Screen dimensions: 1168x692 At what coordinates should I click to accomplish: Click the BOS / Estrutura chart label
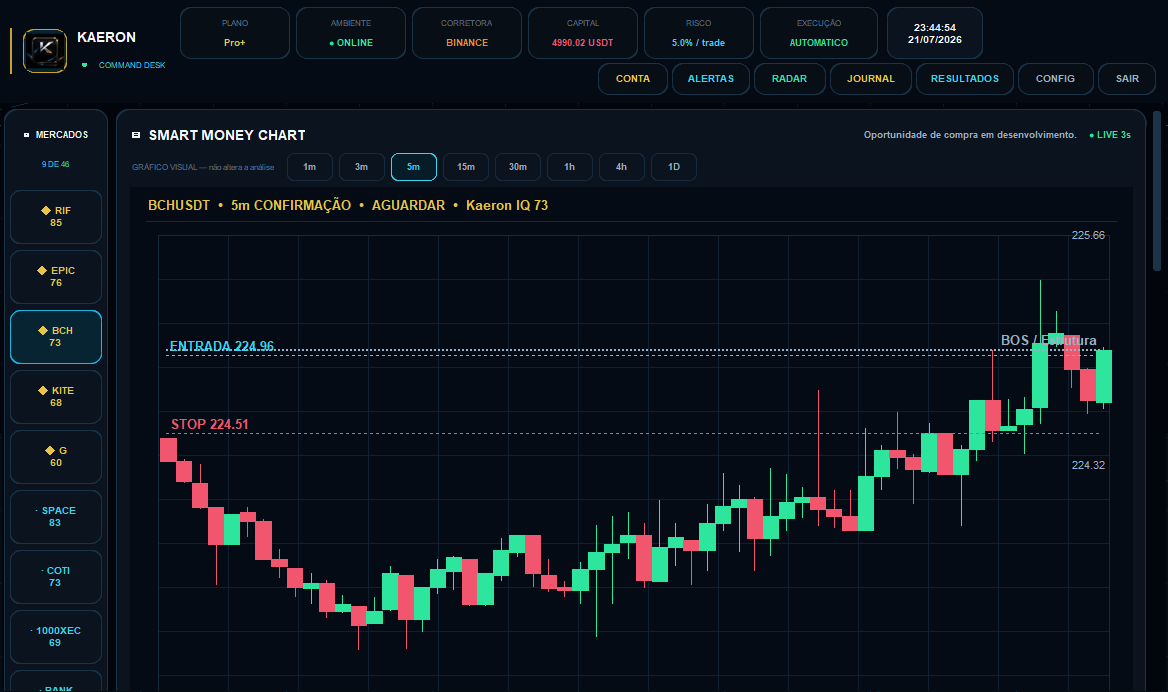[1048, 340]
